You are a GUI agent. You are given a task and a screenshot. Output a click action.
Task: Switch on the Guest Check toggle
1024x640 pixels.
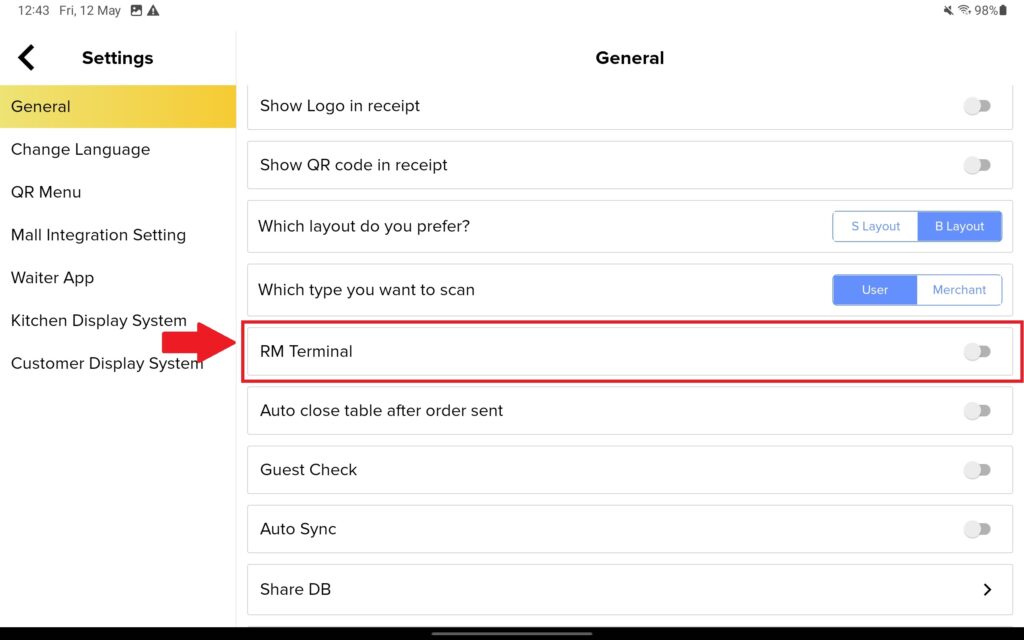click(x=977, y=470)
